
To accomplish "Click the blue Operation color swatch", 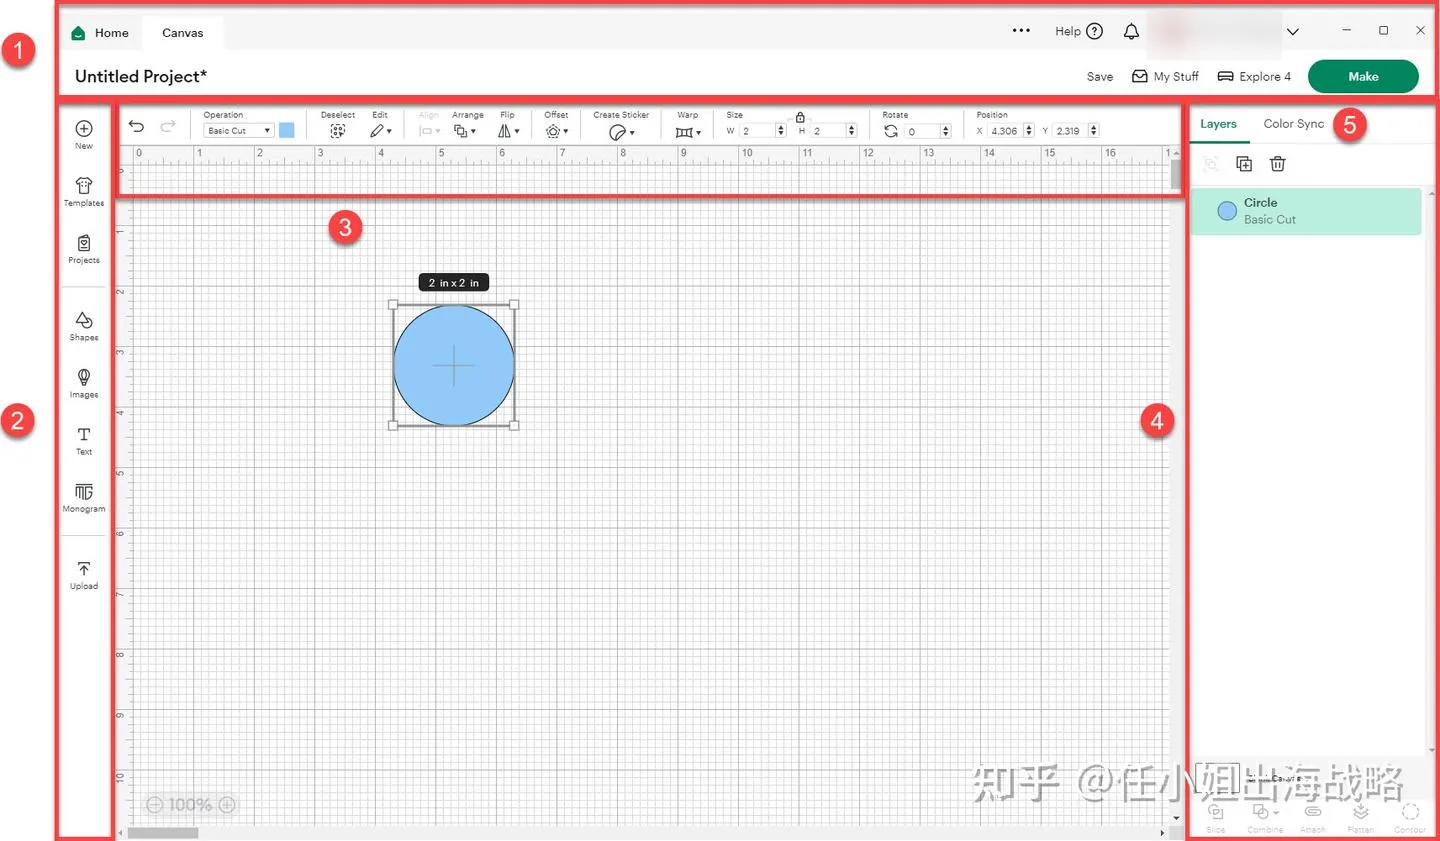I will (287, 130).
